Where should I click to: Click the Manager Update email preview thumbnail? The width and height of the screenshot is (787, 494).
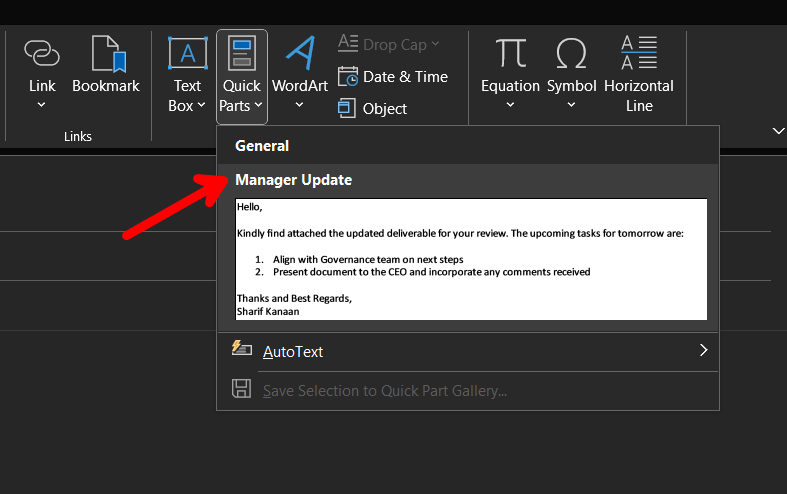471,259
